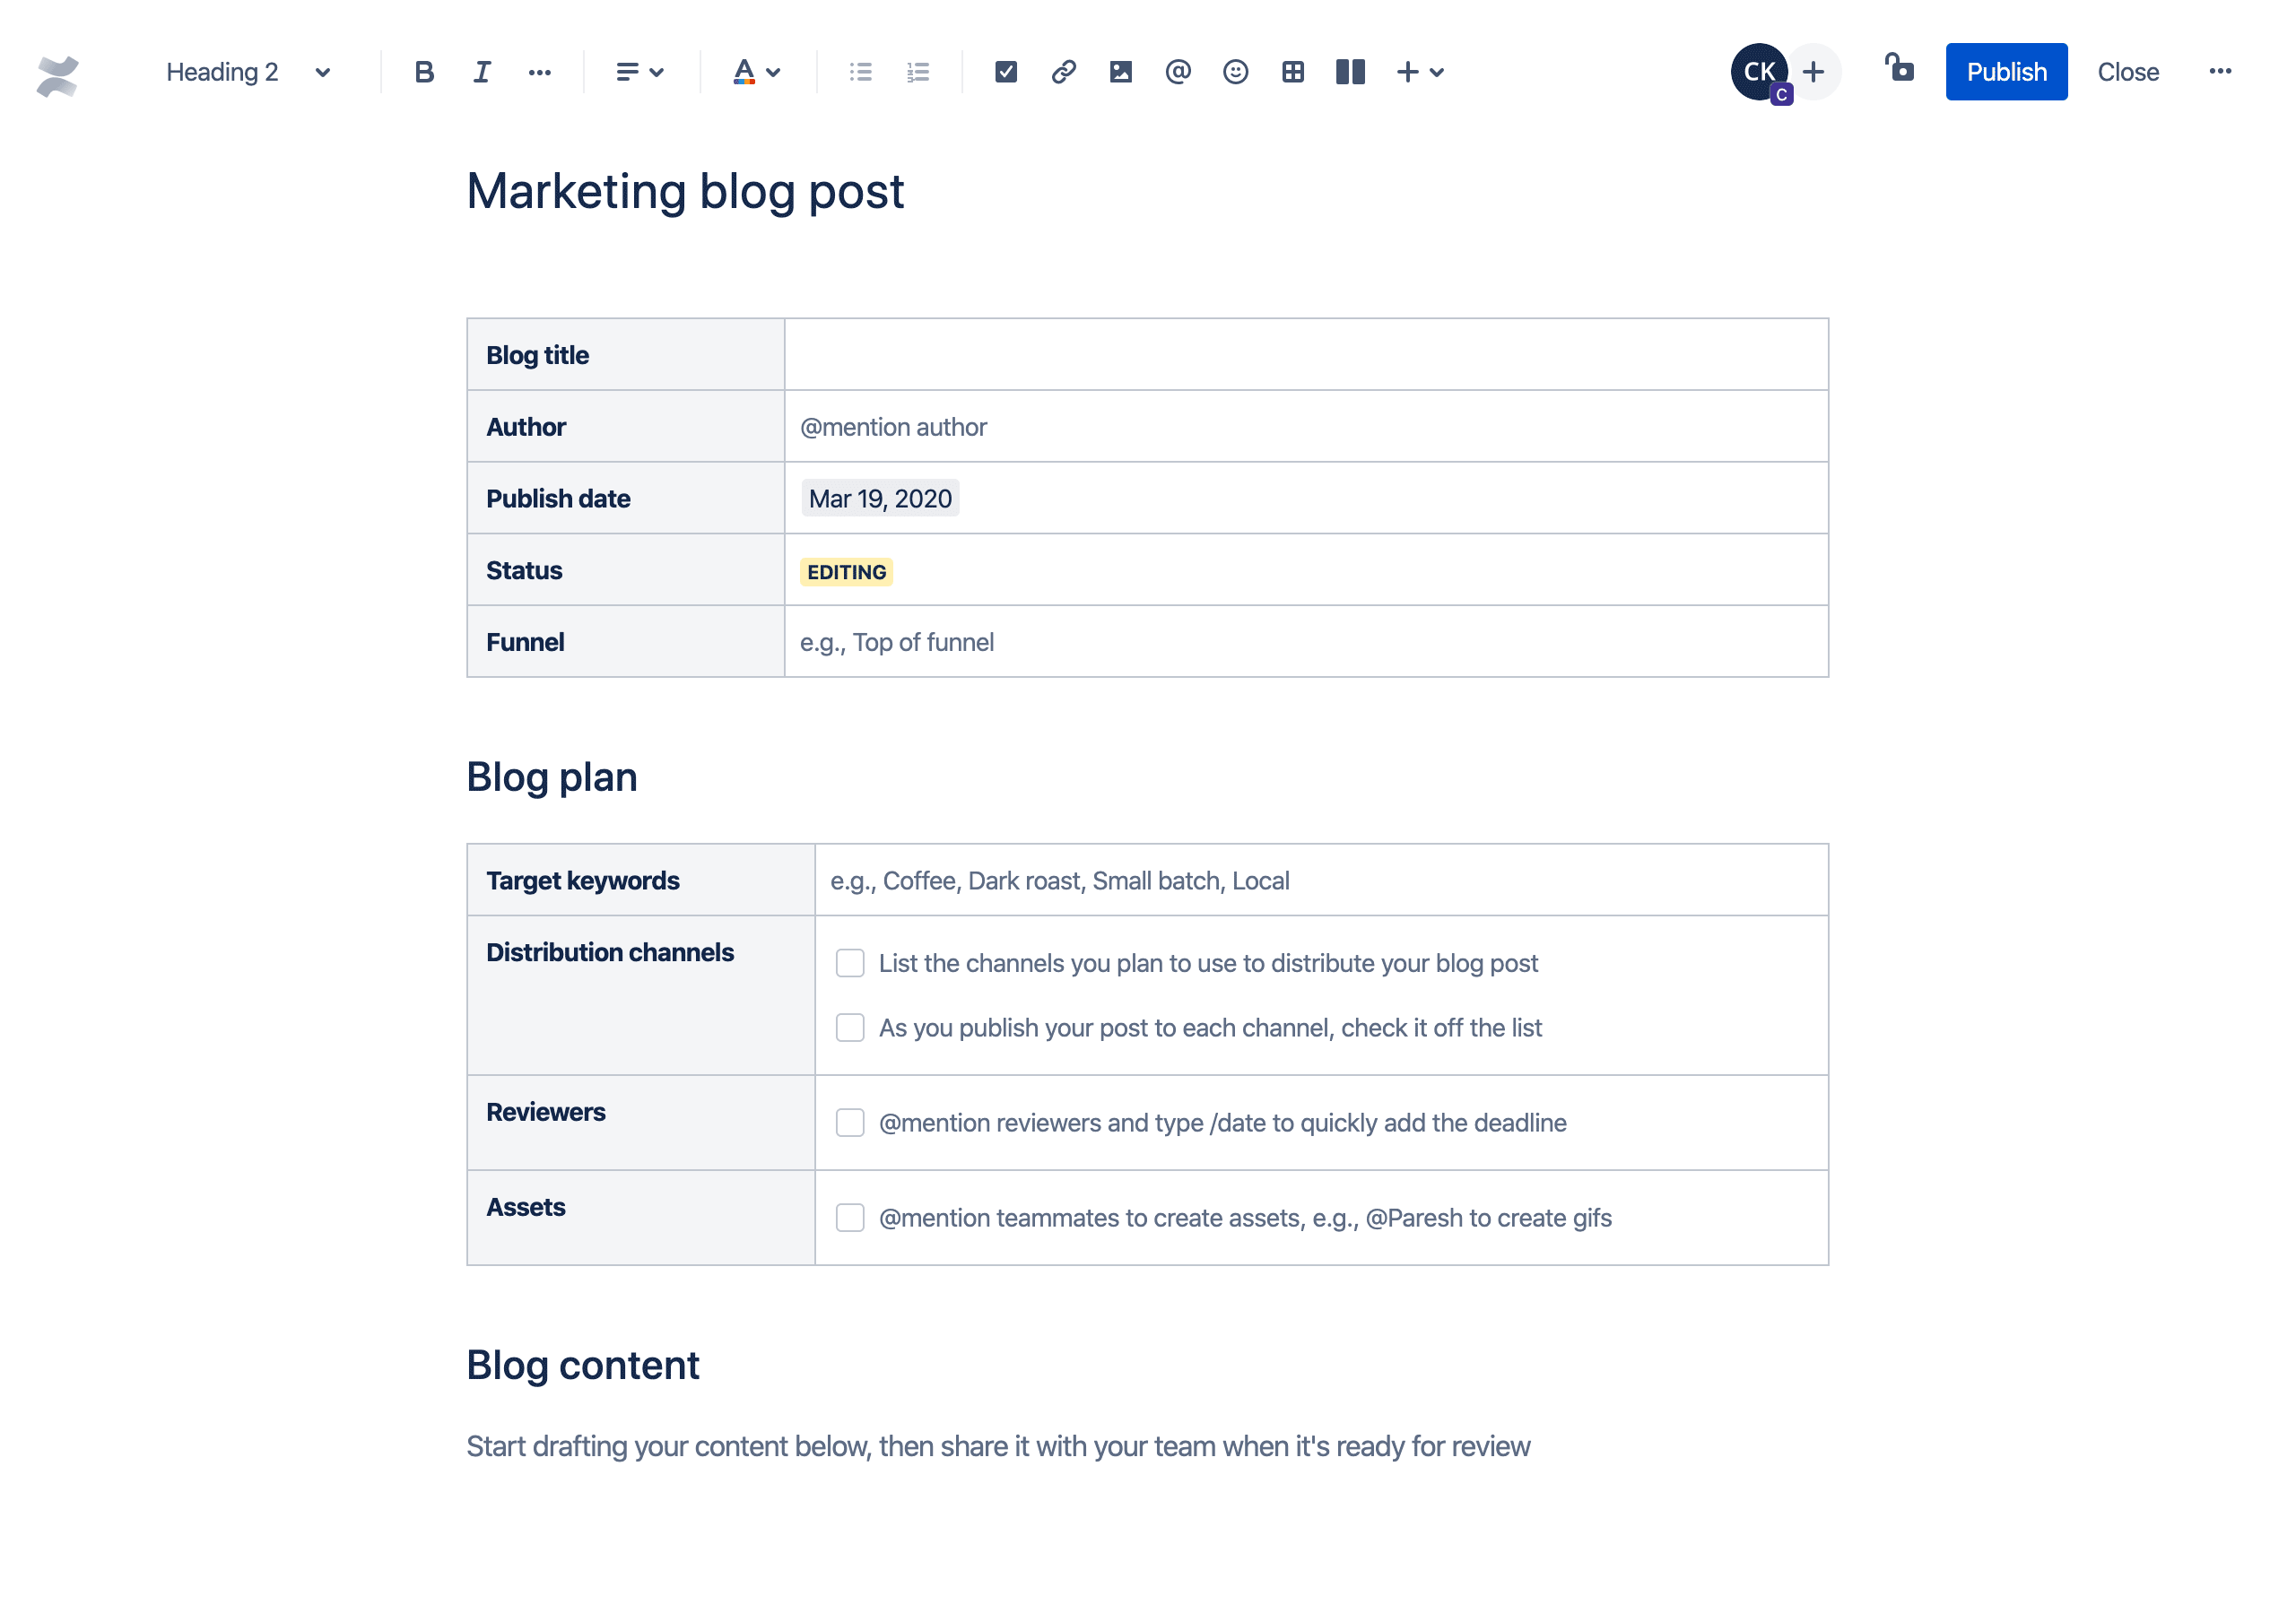Click the table insert icon
Viewport: 2296px width, 1605px height.
pos(1292,72)
